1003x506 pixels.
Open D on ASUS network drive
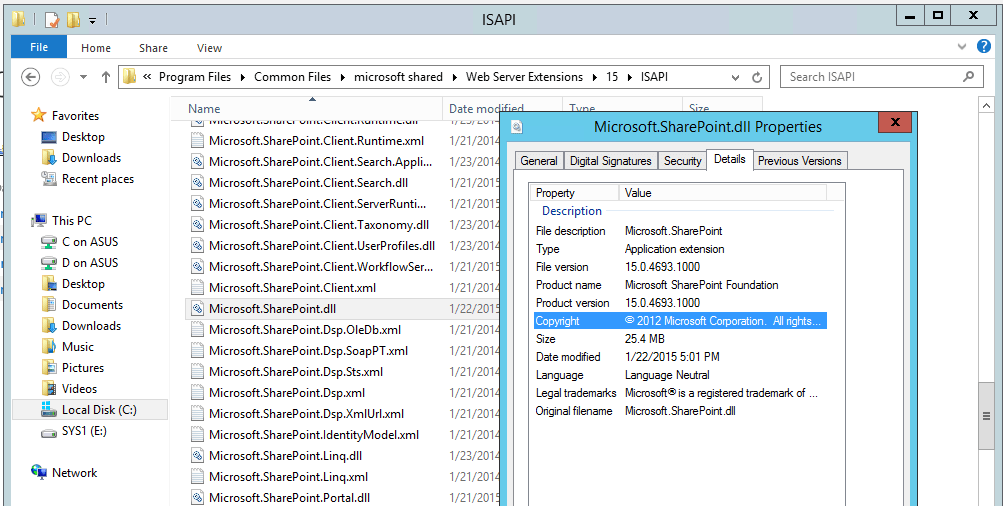tap(90, 263)
